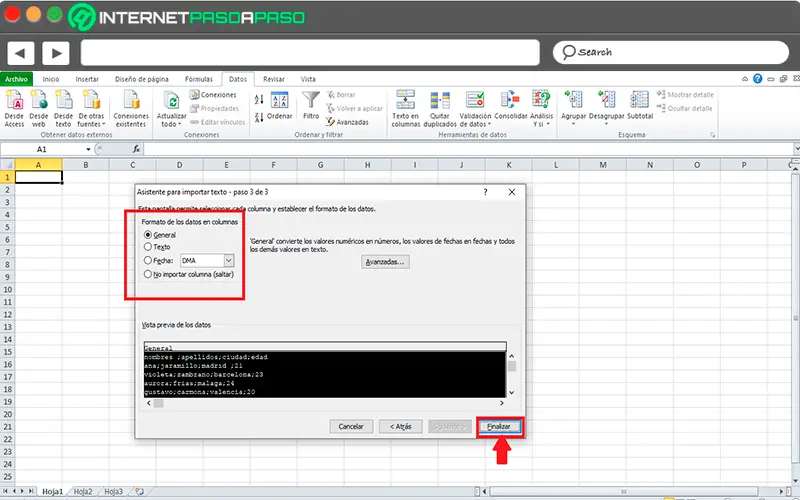Click Texto en columnas icon
This screenshot has width=800, height=500.
click(406, 108)
